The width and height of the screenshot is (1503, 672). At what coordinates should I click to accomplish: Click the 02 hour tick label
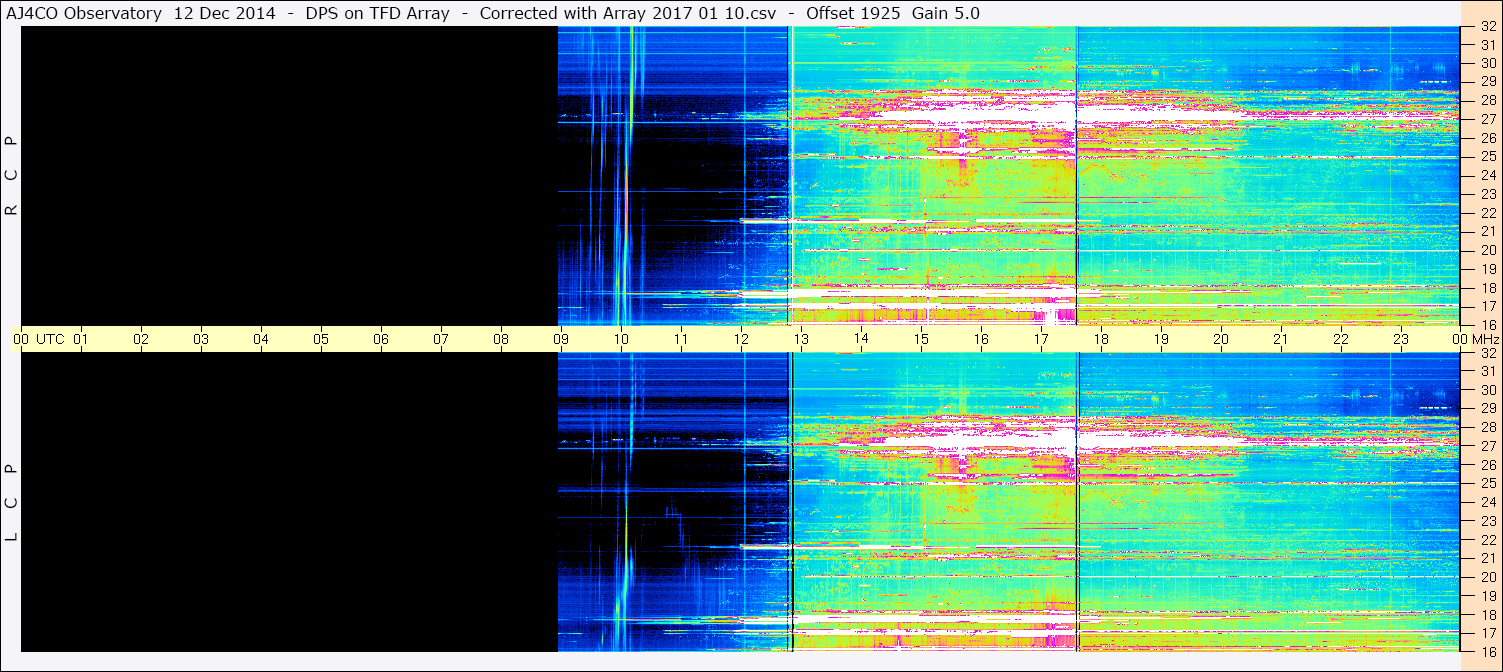(x=141, y=339)
